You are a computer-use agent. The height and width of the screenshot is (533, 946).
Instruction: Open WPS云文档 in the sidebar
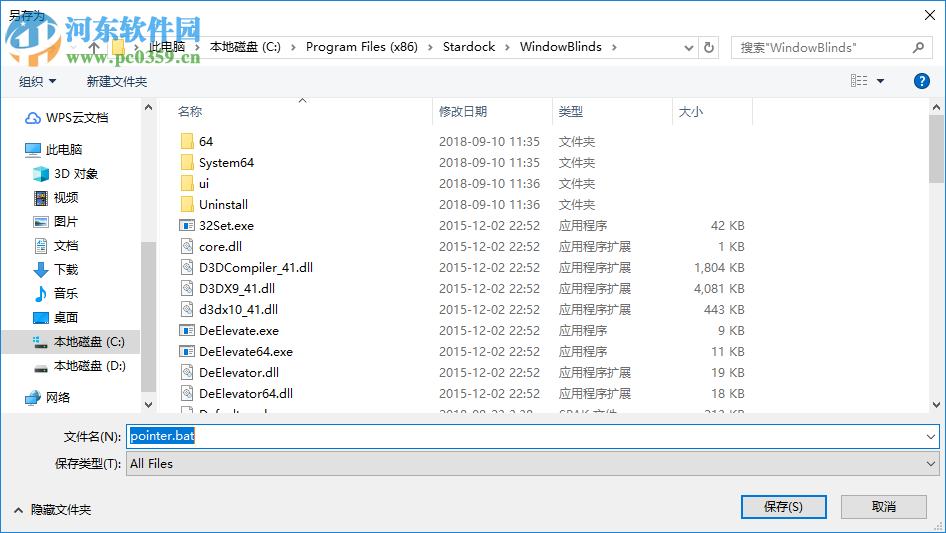[x=66, y=118]
